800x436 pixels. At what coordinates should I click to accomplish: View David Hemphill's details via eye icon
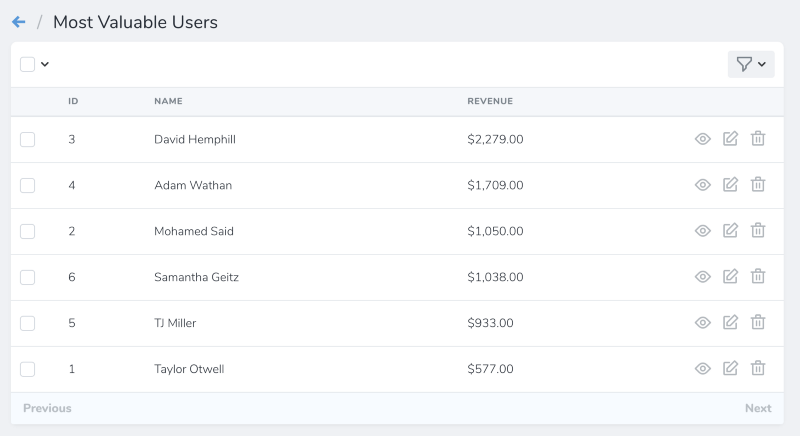point(703,139)
